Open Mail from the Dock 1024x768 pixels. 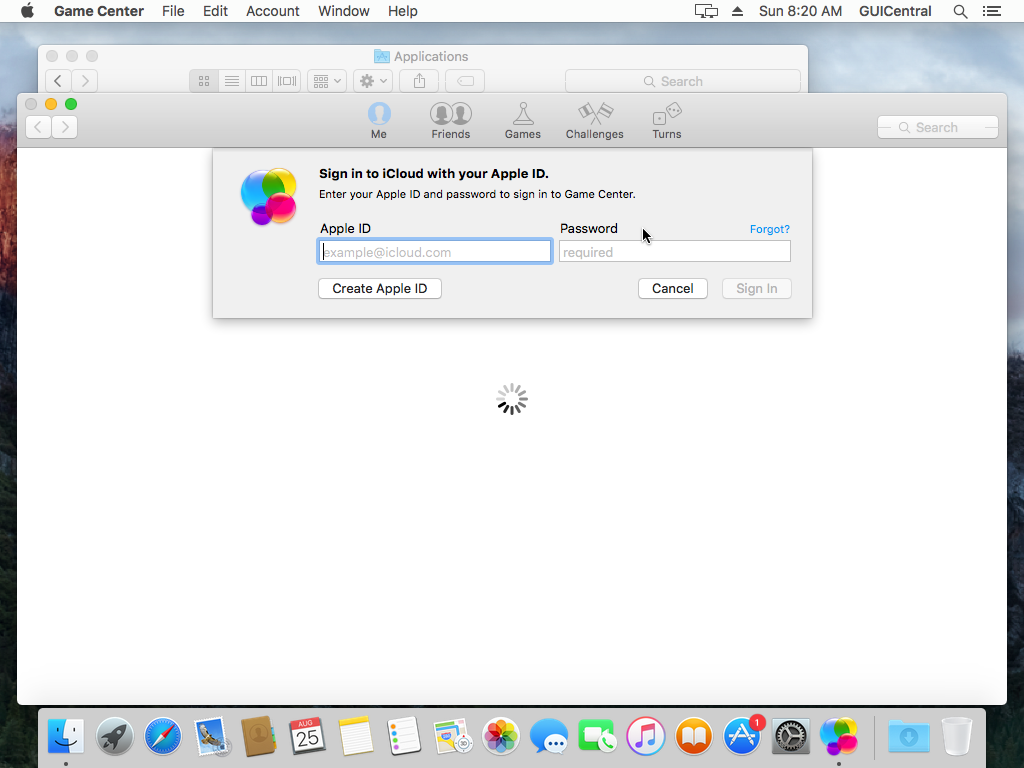(x=211, y=737)
